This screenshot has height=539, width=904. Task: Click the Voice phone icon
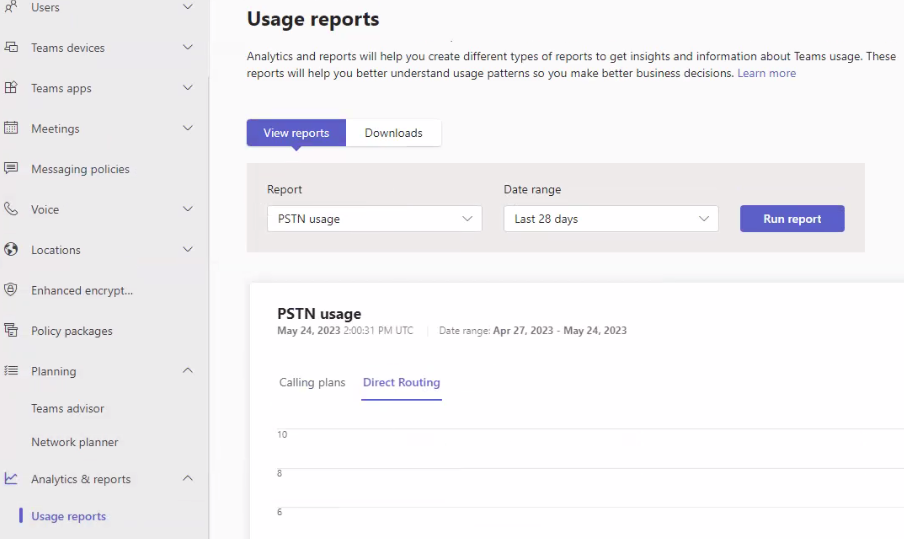pyautogui.click(x=12, y=209)
